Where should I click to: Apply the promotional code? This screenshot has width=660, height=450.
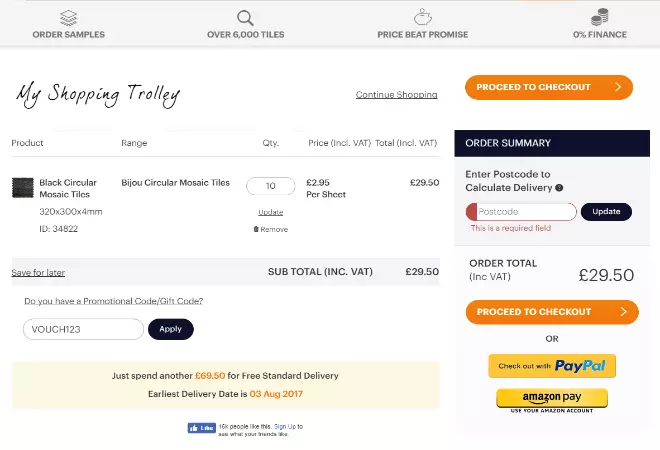(x=170, y=329)
